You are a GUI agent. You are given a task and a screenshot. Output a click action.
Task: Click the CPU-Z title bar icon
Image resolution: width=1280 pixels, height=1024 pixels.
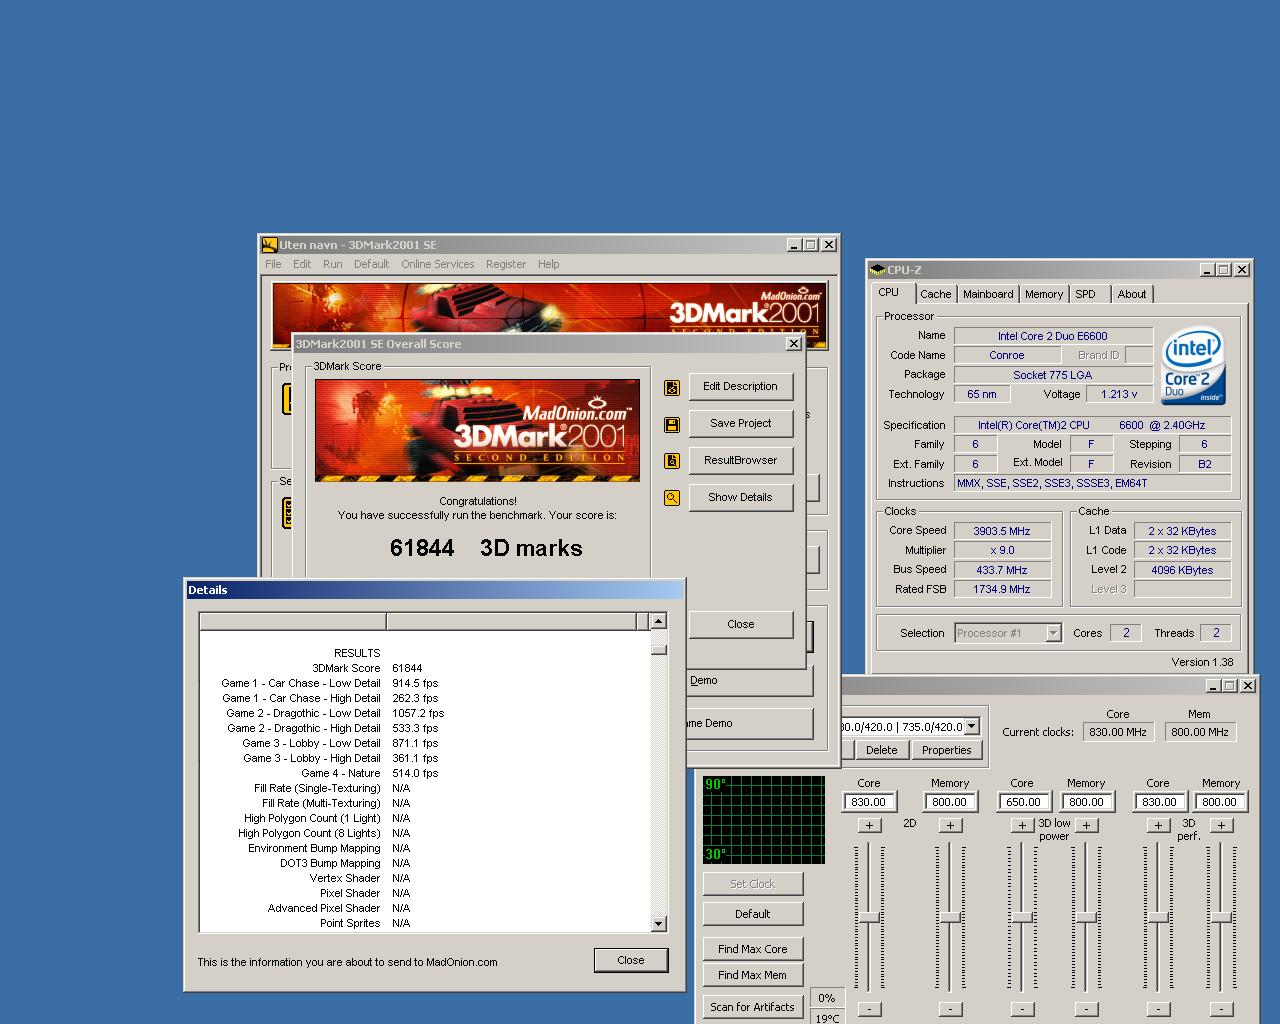[x=877, y=269]
